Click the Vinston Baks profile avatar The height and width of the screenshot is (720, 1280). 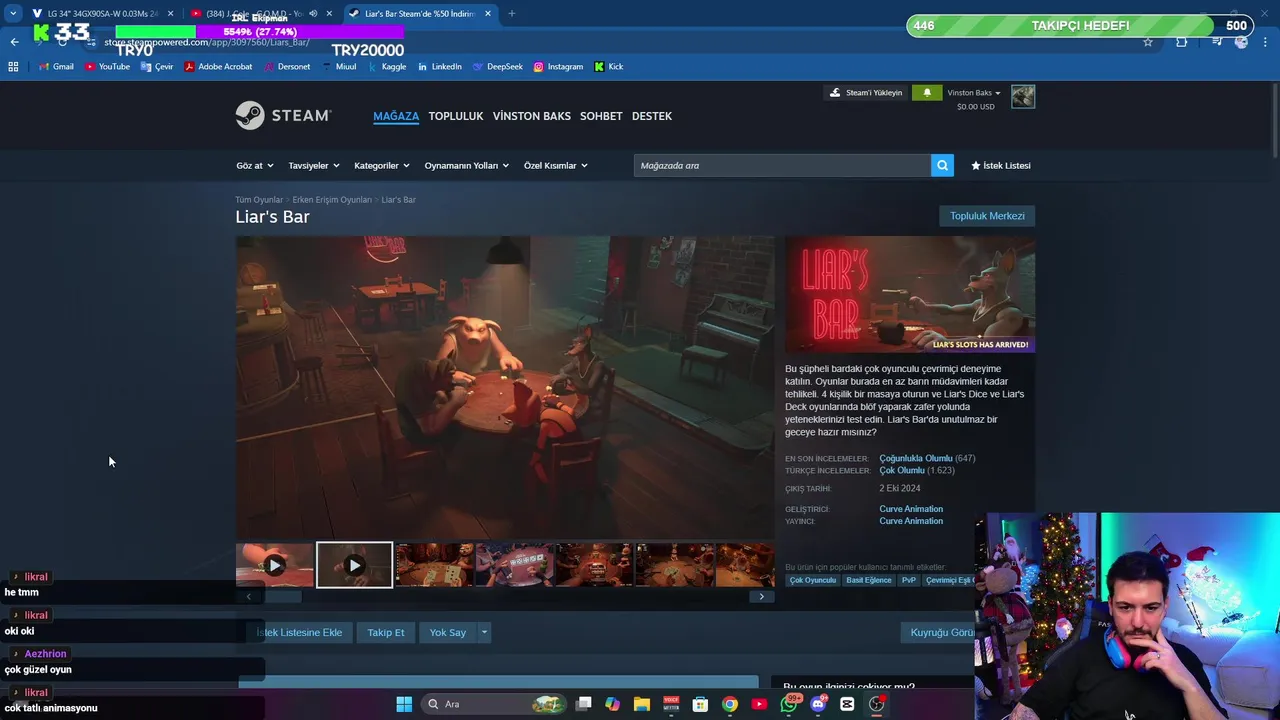click(1022, 96)
